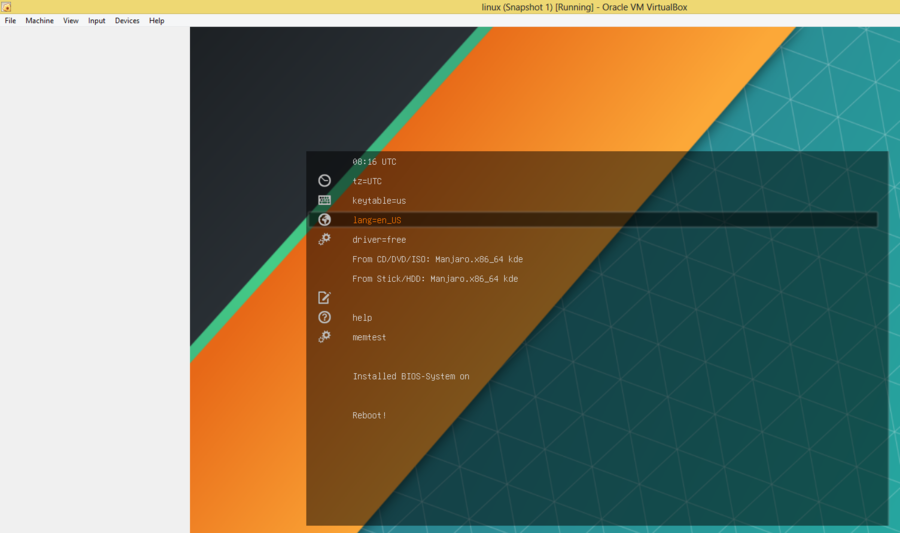Click the question mark help icon
This screenshot has width=900, height=533.
pos(324,317)
